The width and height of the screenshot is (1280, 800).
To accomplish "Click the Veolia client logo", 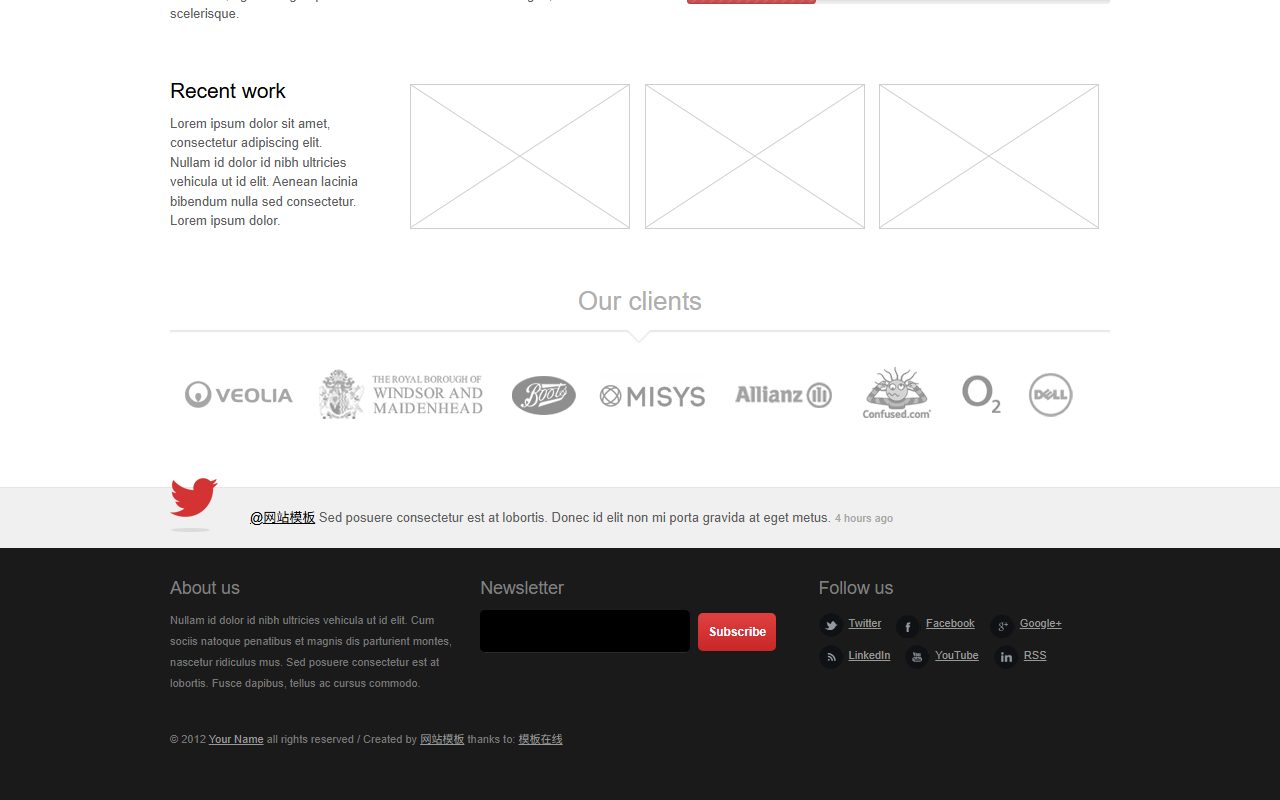I will (x=239, y=395).
